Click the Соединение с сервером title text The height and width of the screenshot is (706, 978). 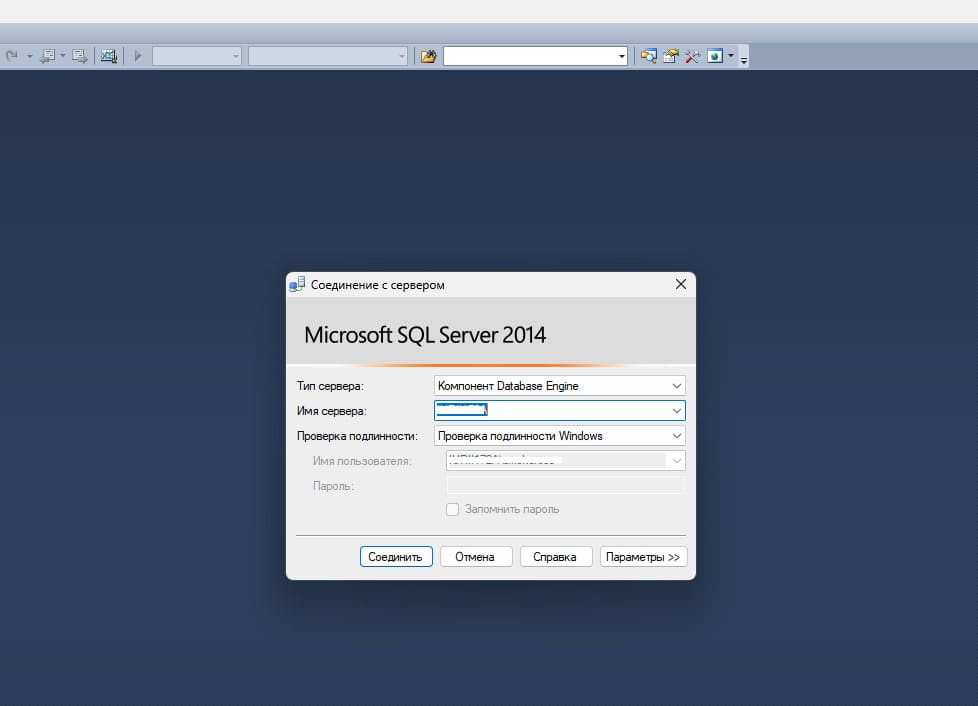(378, 285)
